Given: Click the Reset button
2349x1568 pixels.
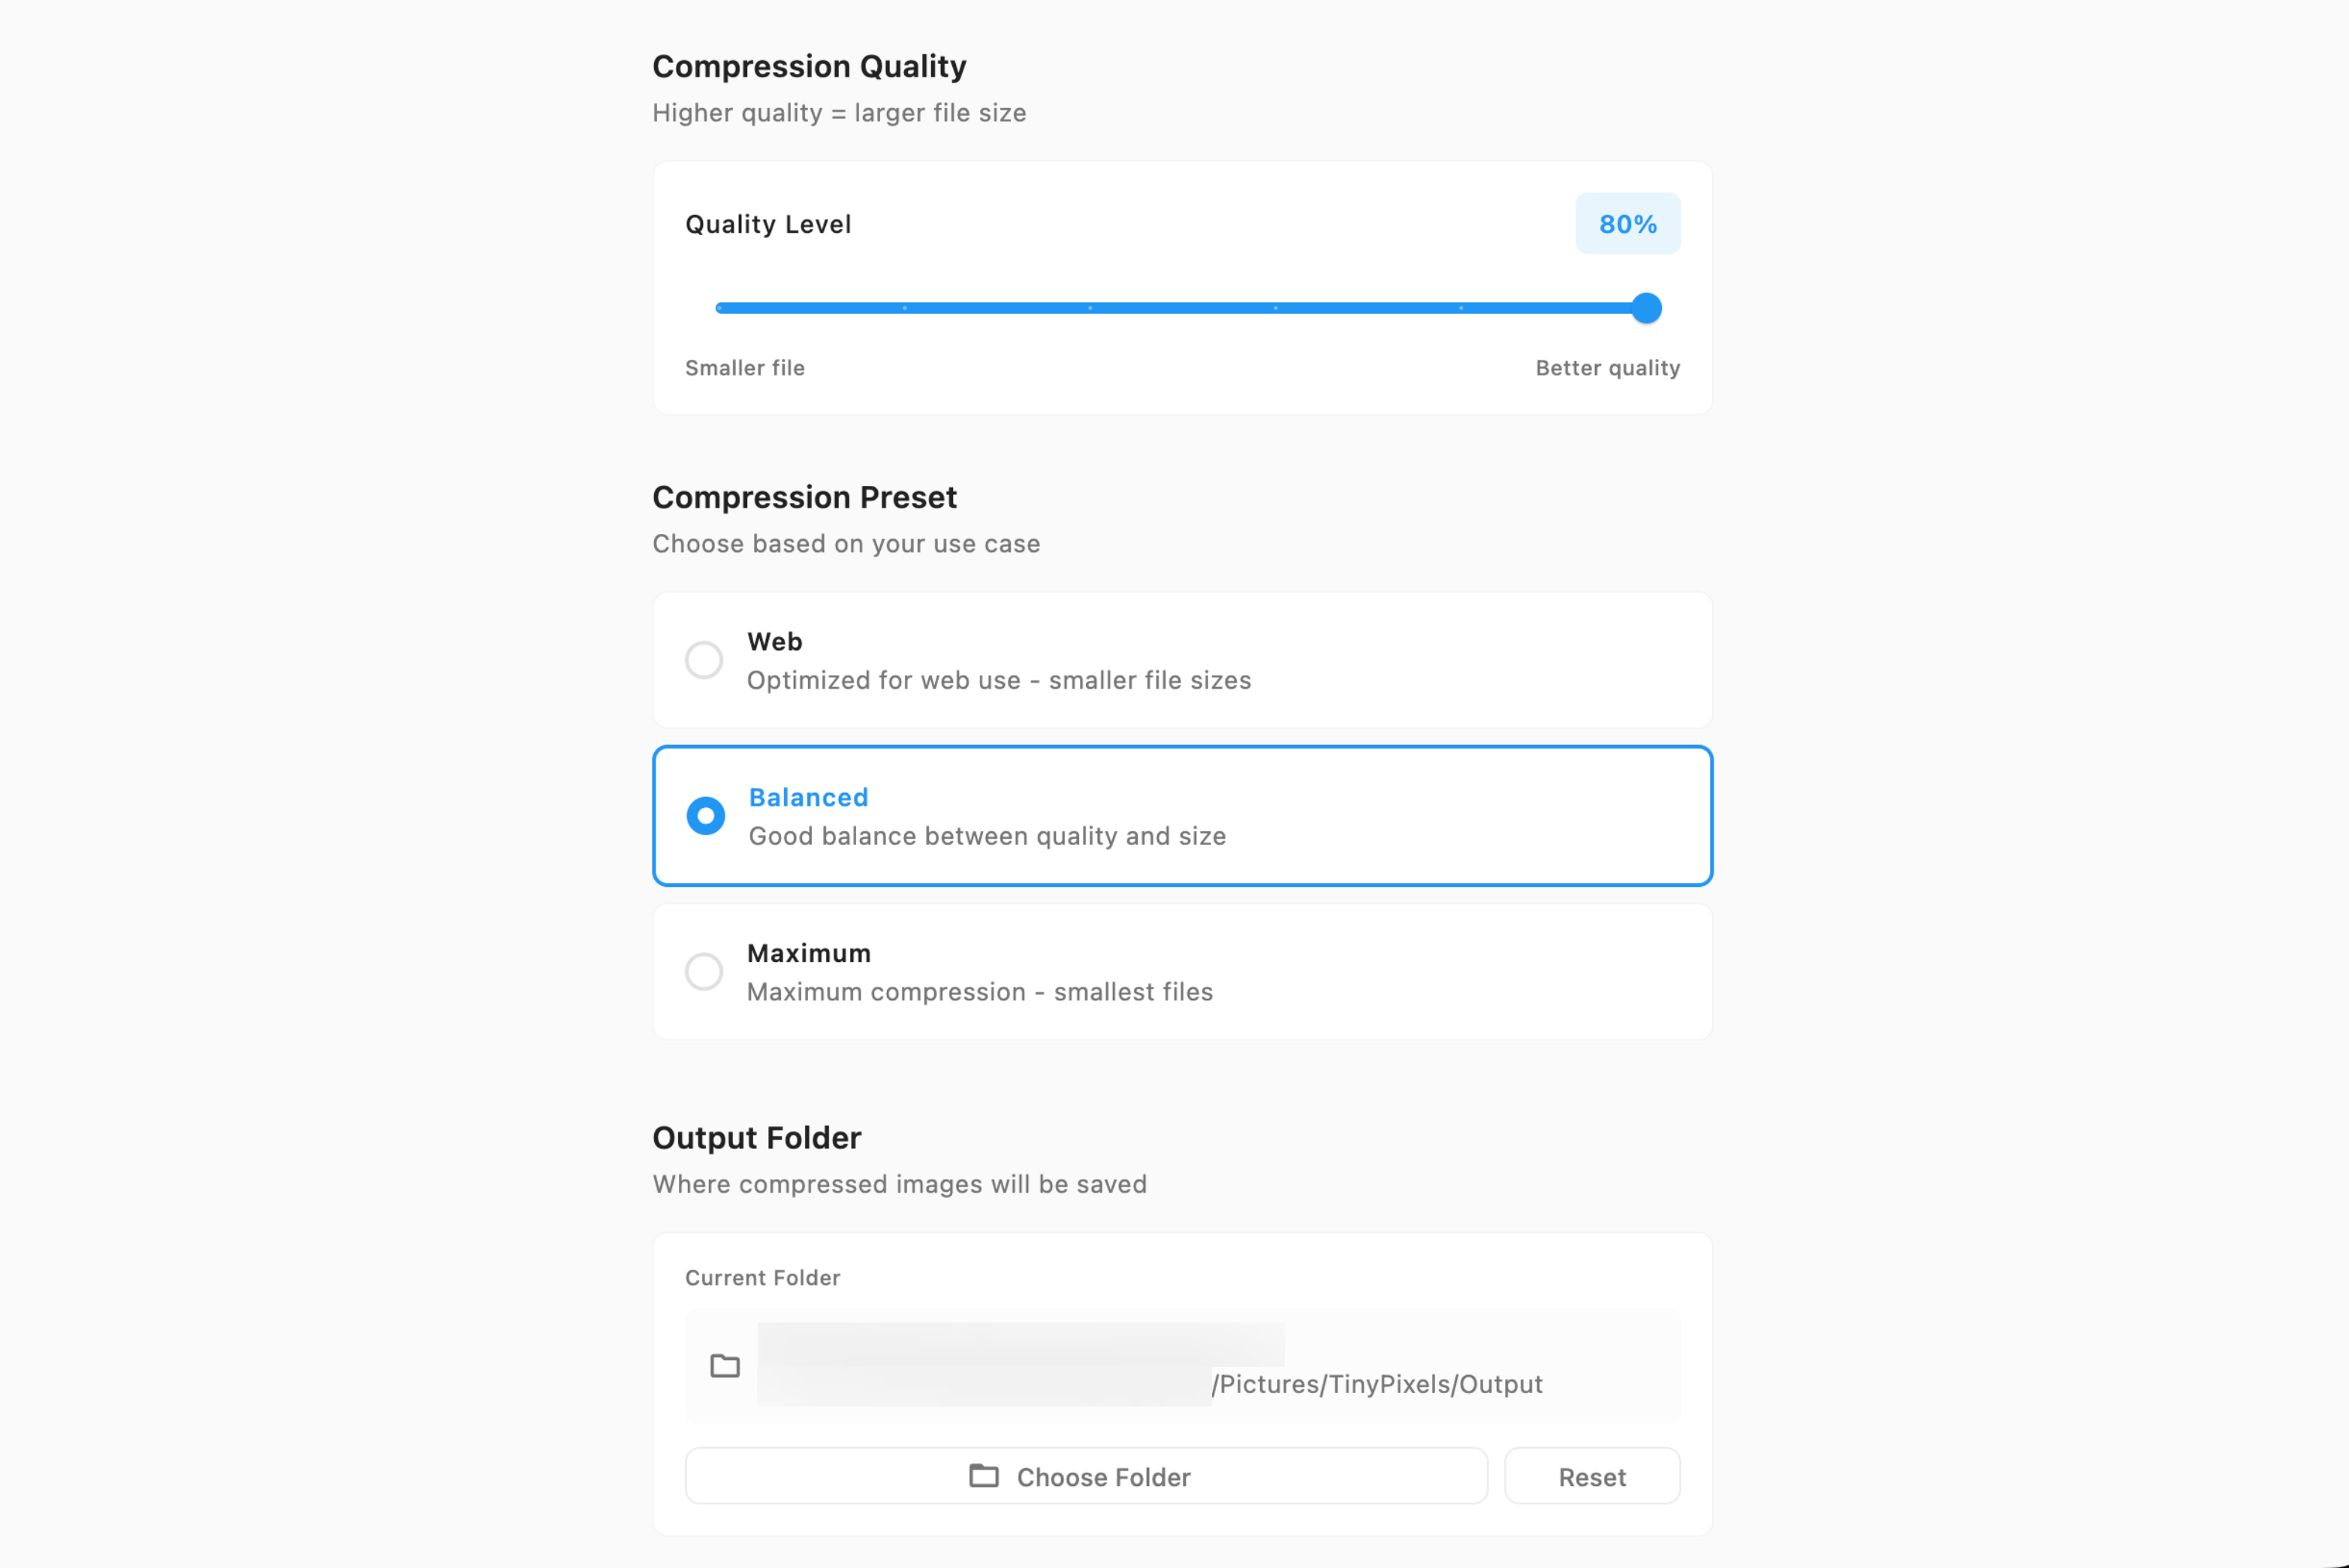Looking at the screenshot, I should click(x=1592, y=1476).
